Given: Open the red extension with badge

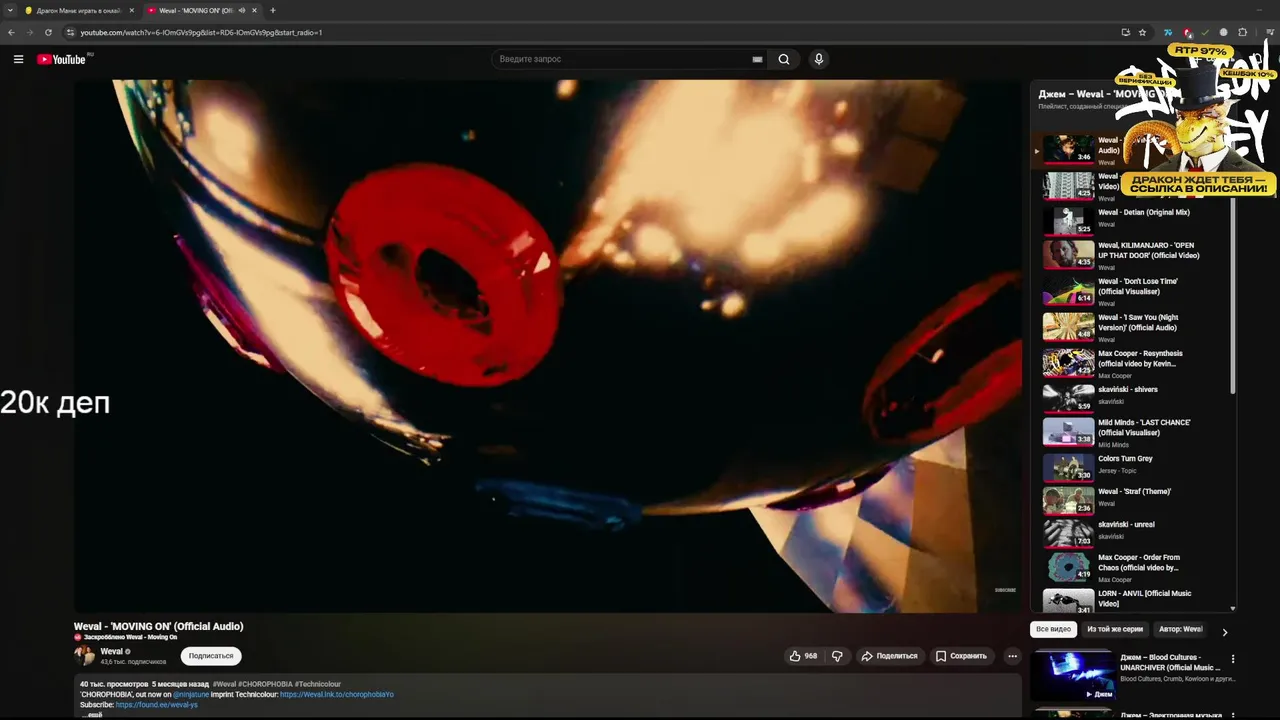Looking at the screenshot, I should 1187,32.
